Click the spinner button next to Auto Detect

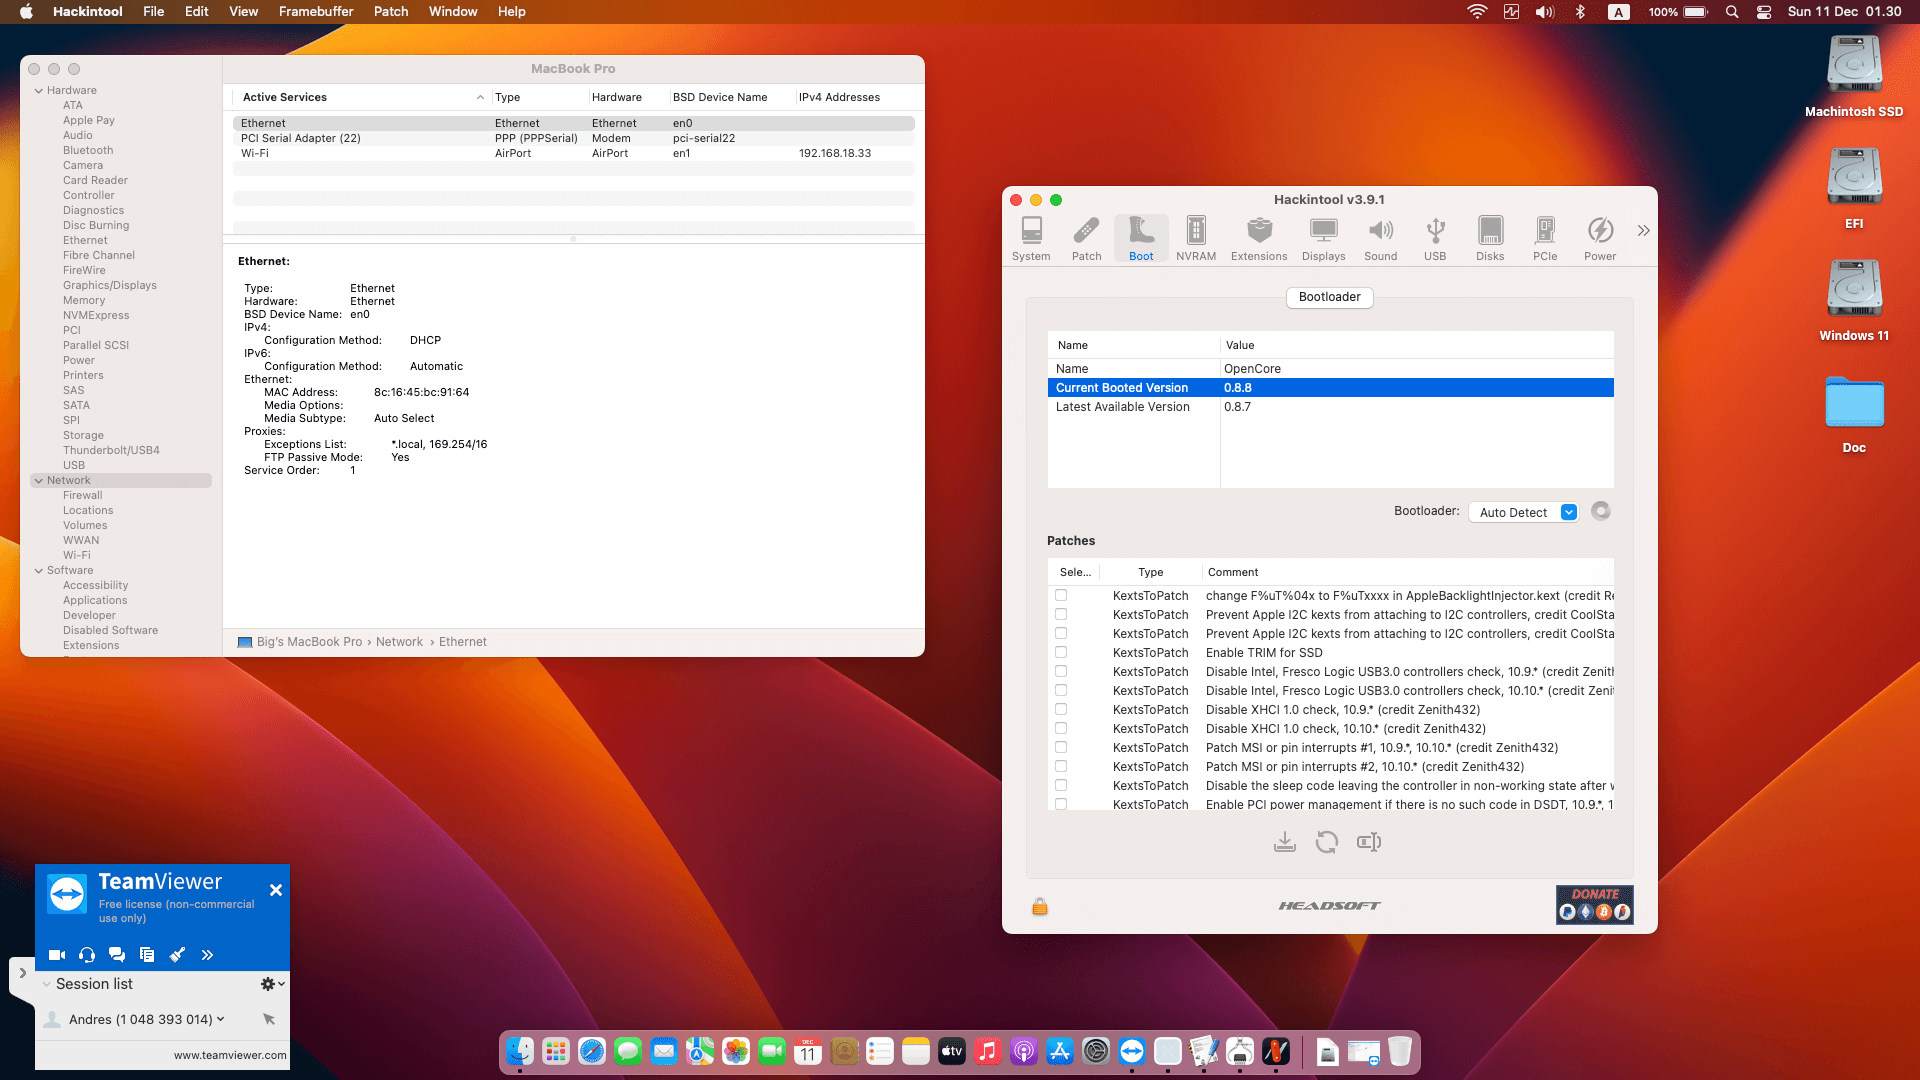[1601, 511]
